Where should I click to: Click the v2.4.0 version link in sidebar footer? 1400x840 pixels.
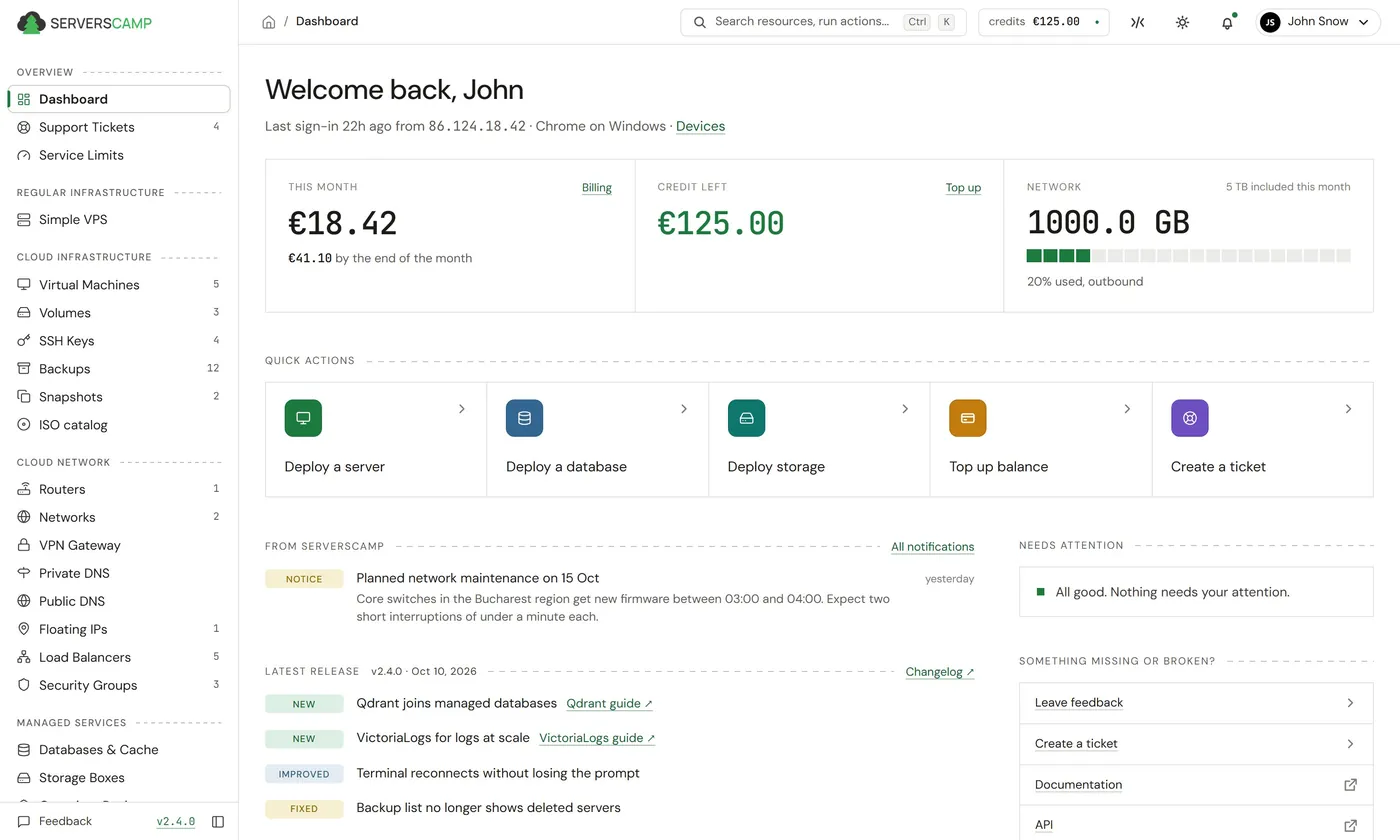(176, 822)
